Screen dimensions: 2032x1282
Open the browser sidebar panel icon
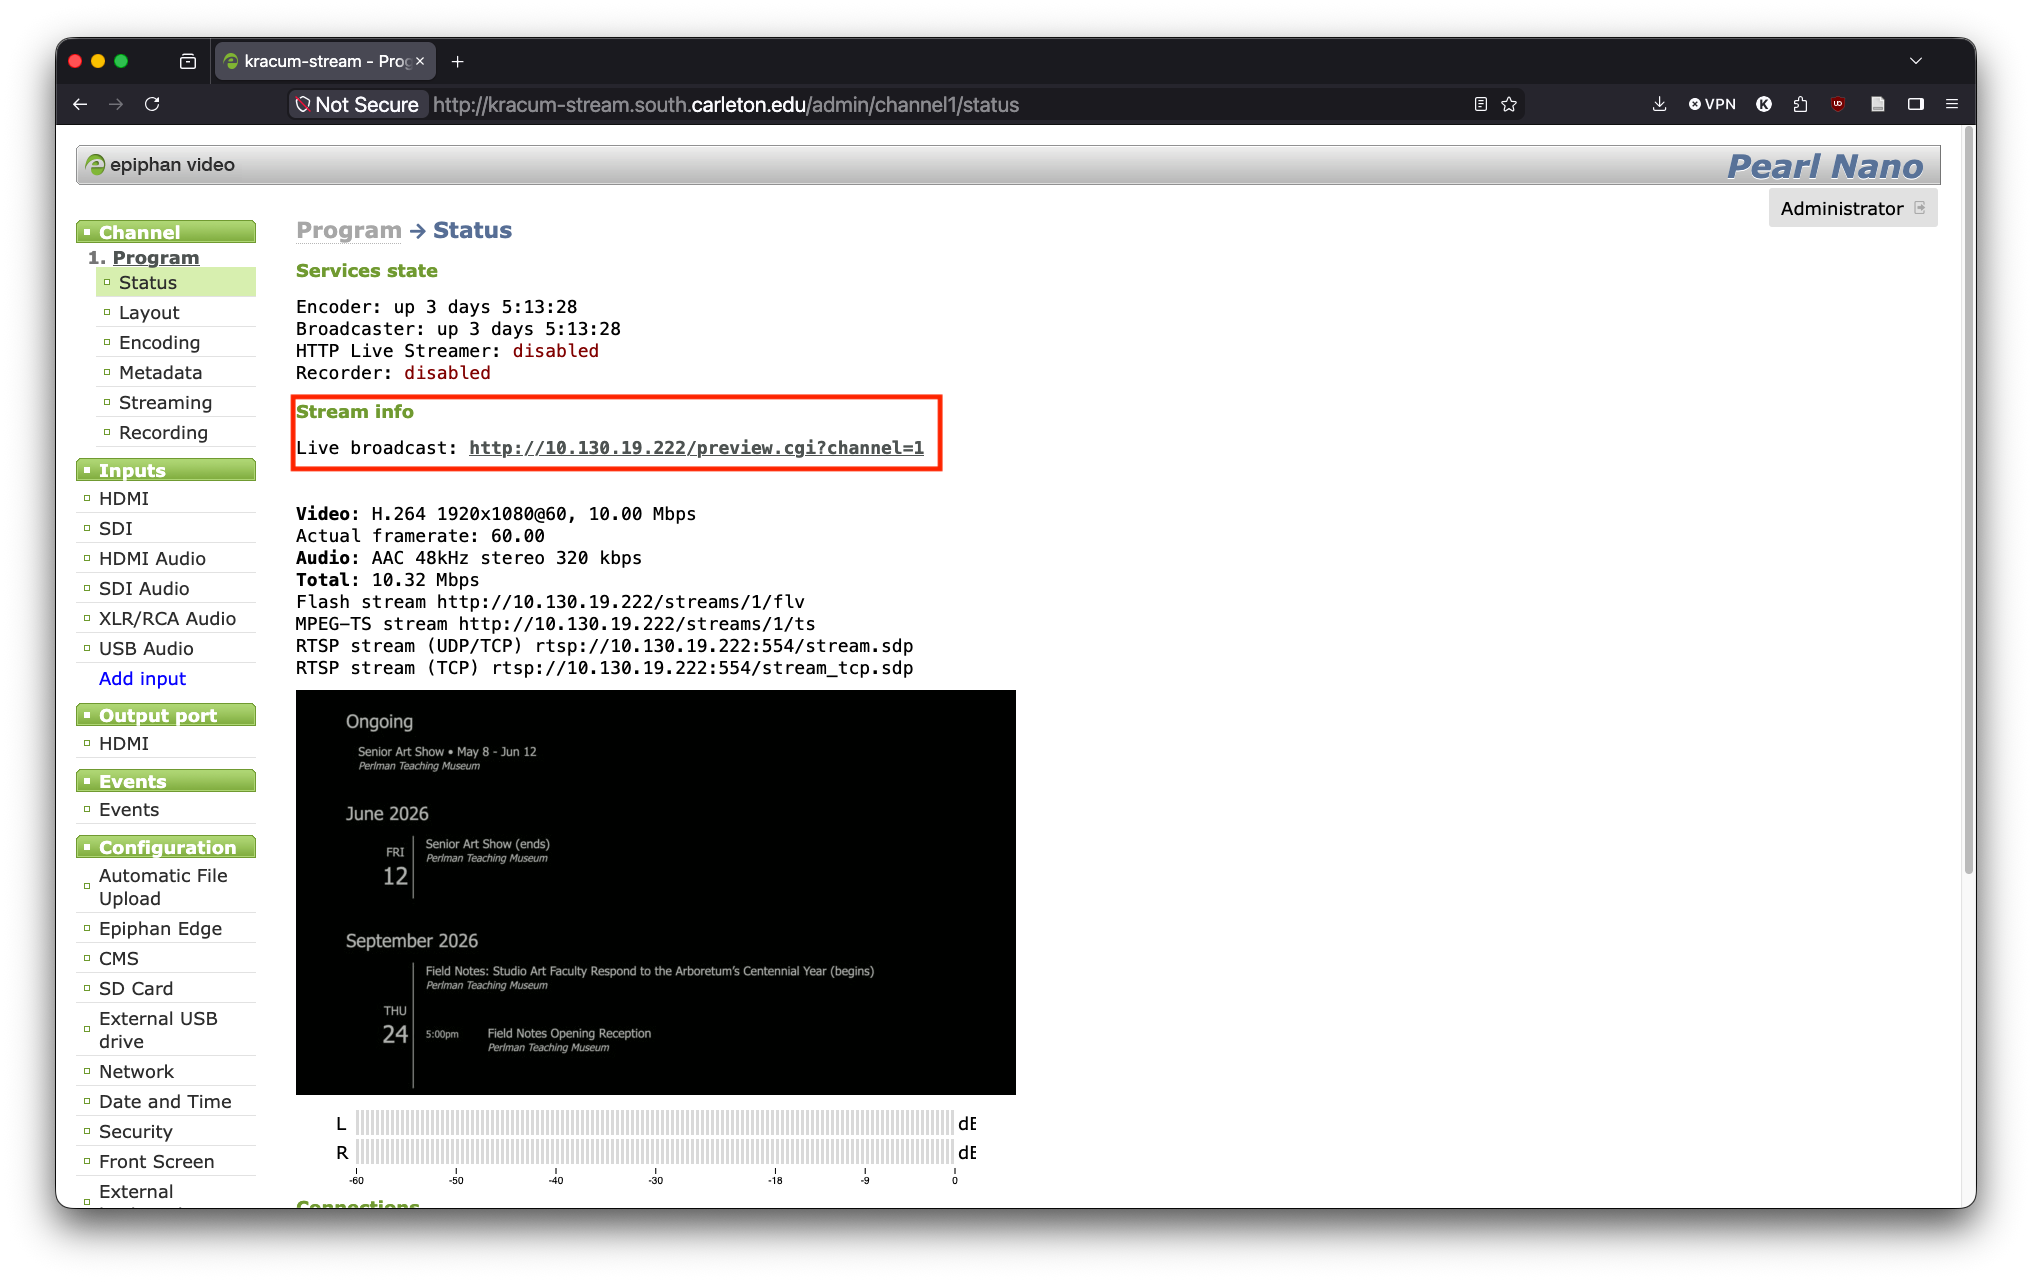pos(1915,104)
